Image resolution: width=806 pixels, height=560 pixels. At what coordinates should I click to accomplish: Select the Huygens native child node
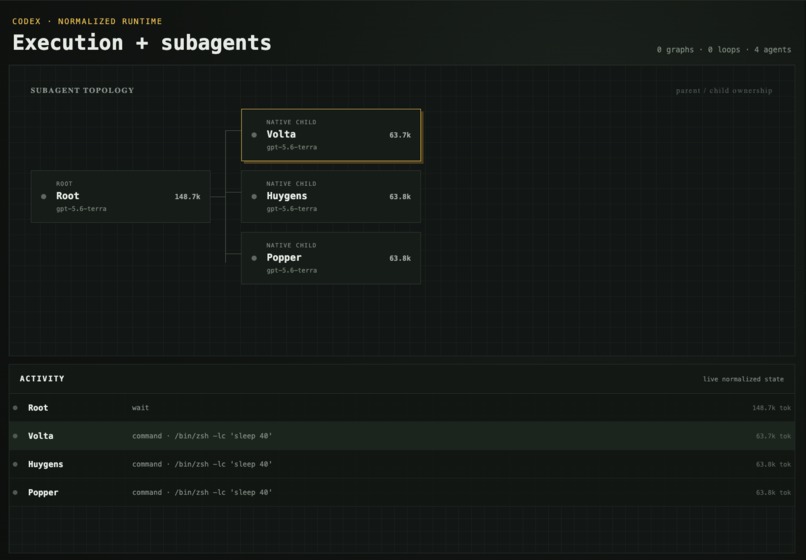331,196
